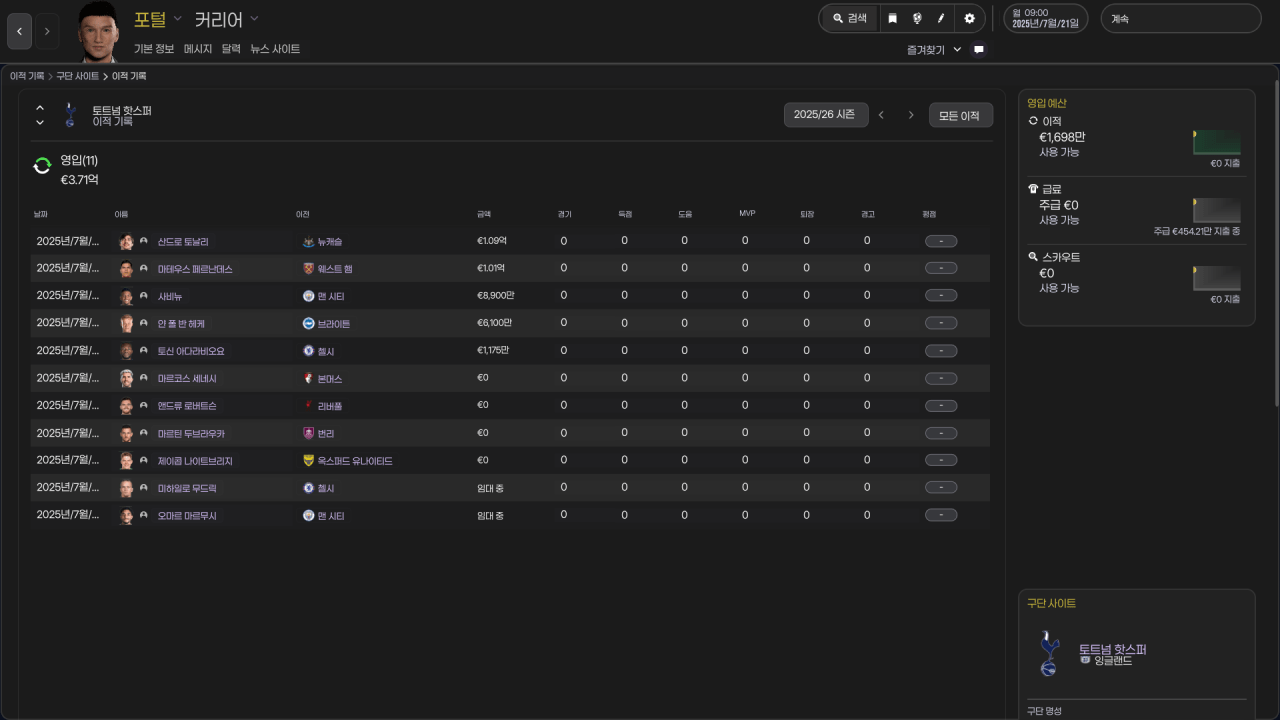Click the West Ham club badge icon
The height and width of the screenshot is (720, 1280).
[308, 269]
